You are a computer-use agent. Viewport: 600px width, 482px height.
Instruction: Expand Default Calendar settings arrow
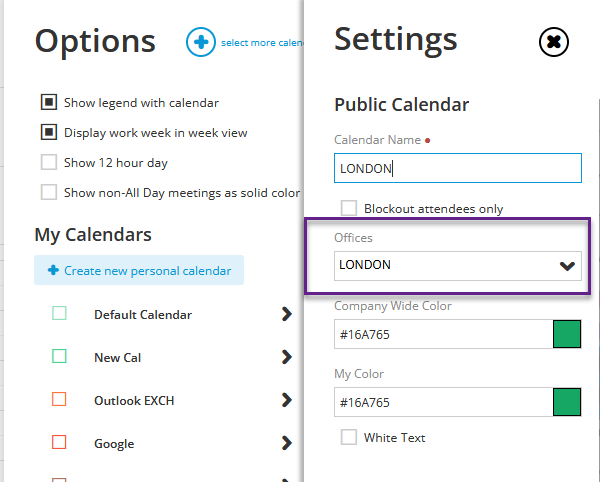pos(287,314)
